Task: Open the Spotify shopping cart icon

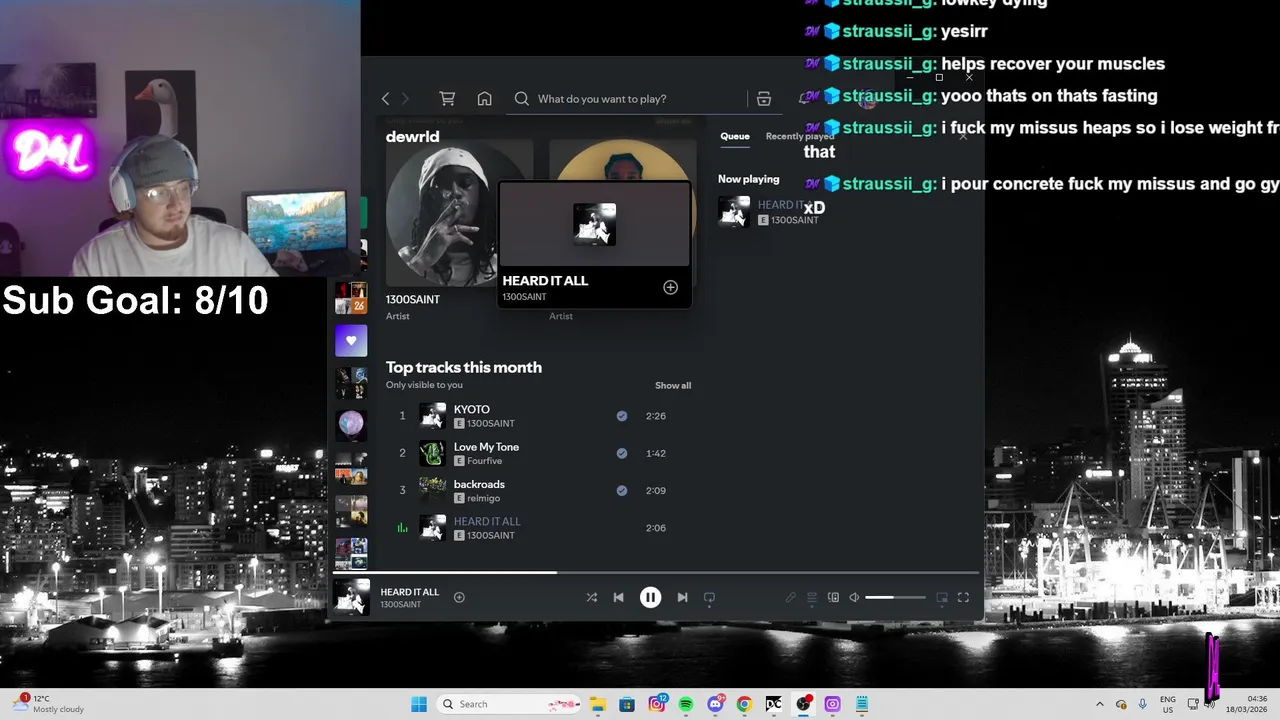Action: tap(447, 98)
